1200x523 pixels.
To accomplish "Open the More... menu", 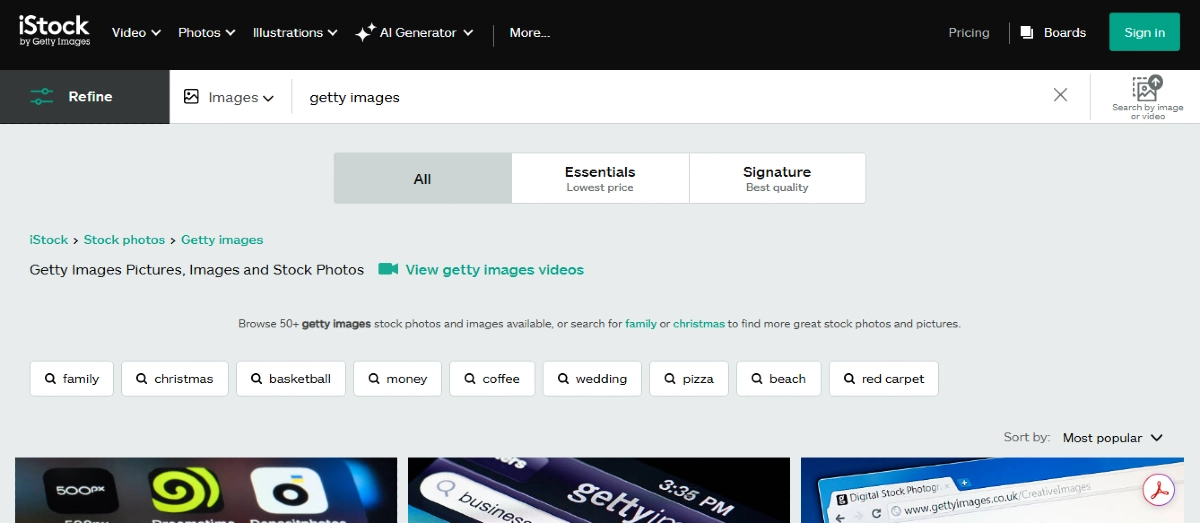I will point(529,32).
